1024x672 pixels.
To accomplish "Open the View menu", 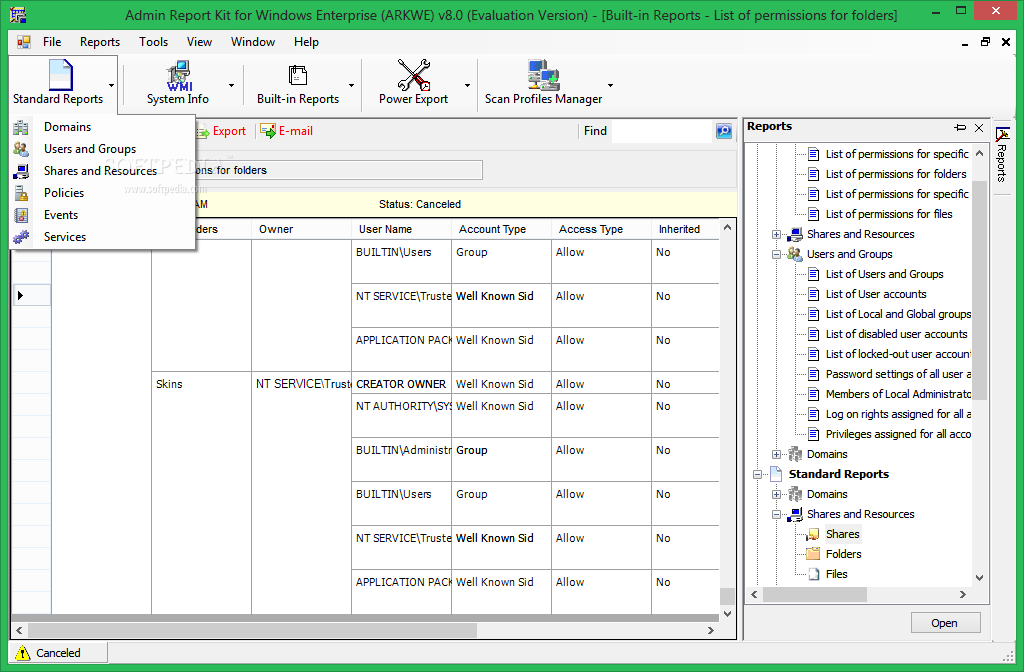I will tap(199, 42).
